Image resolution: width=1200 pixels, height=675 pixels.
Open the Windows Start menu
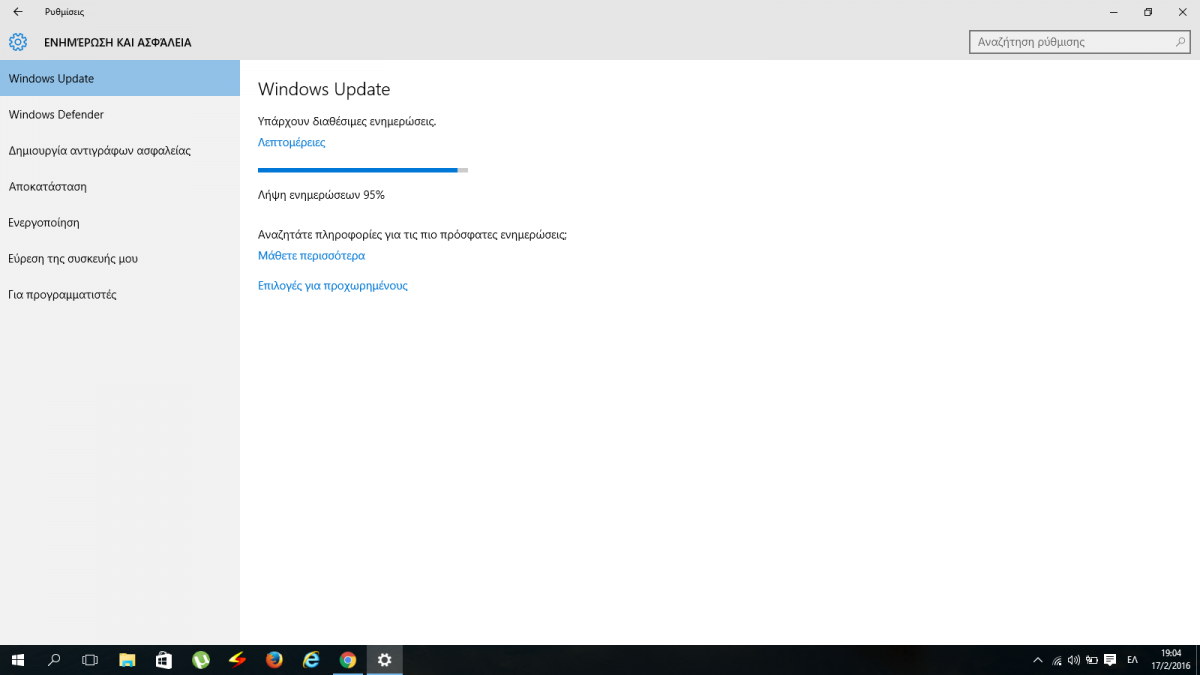click(17, 660)
